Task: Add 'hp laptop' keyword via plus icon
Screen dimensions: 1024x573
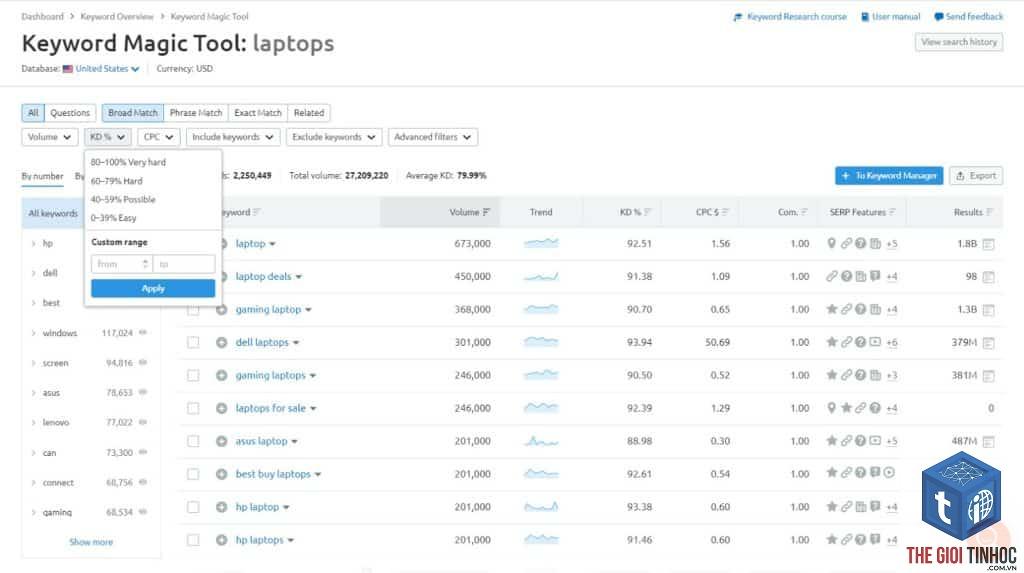Action: coord(221,507)
